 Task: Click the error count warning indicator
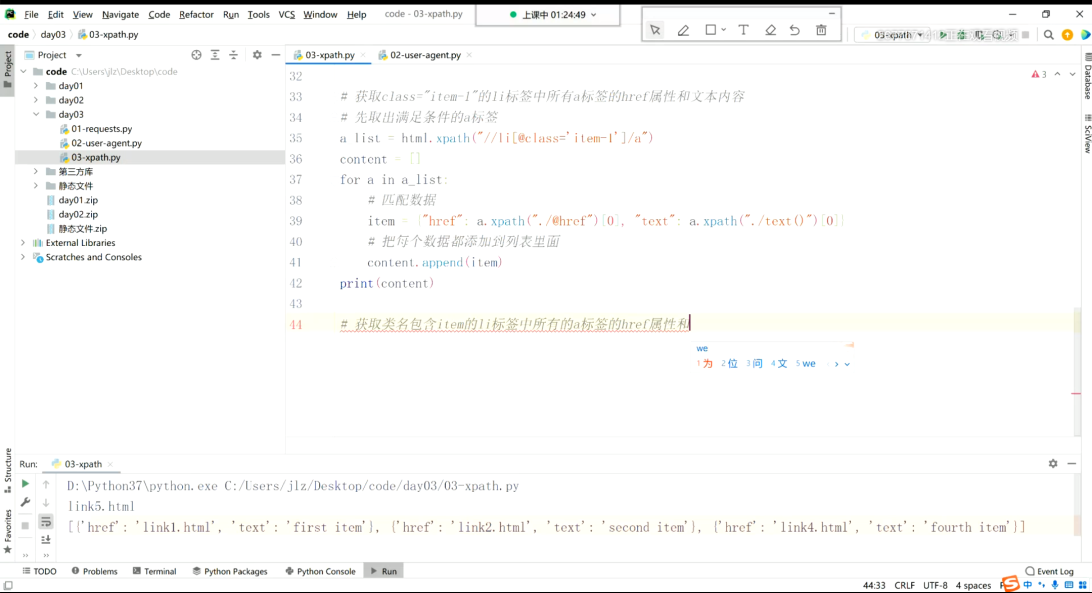tap(1039, 74)
